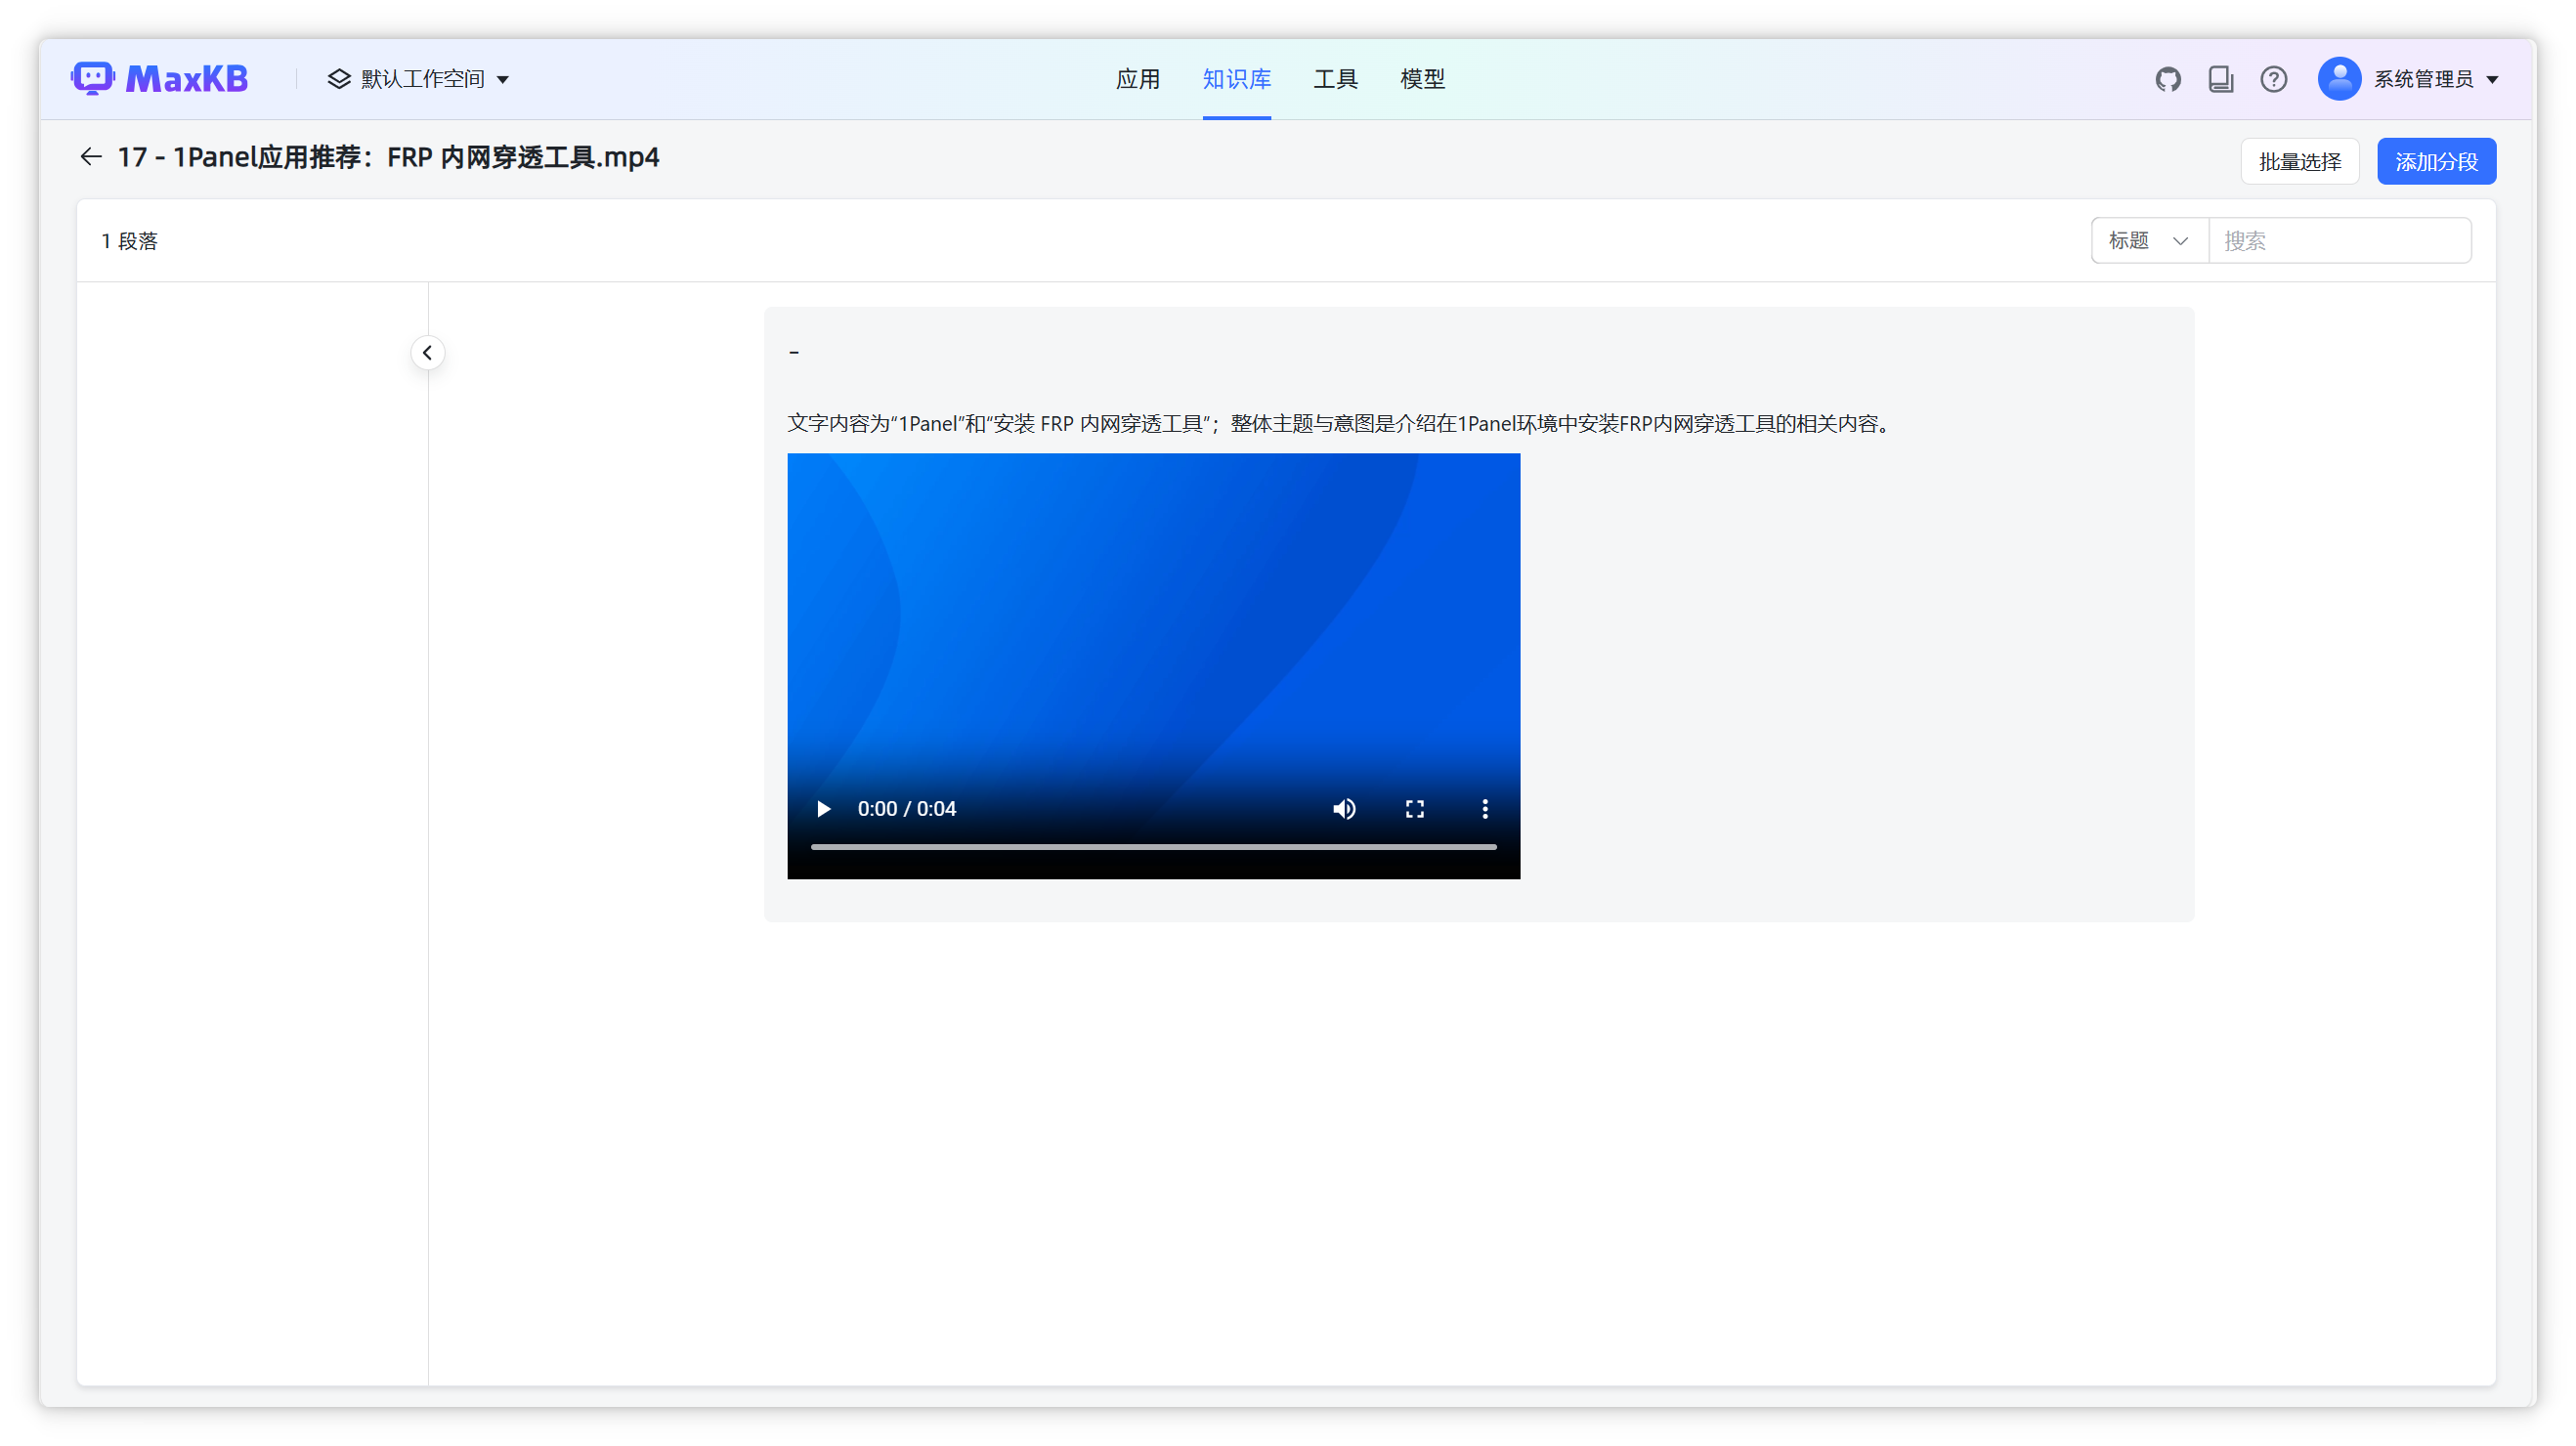Click the MaxKB logo
The width and height of the screenshot is (2576, 1446).
160,78
